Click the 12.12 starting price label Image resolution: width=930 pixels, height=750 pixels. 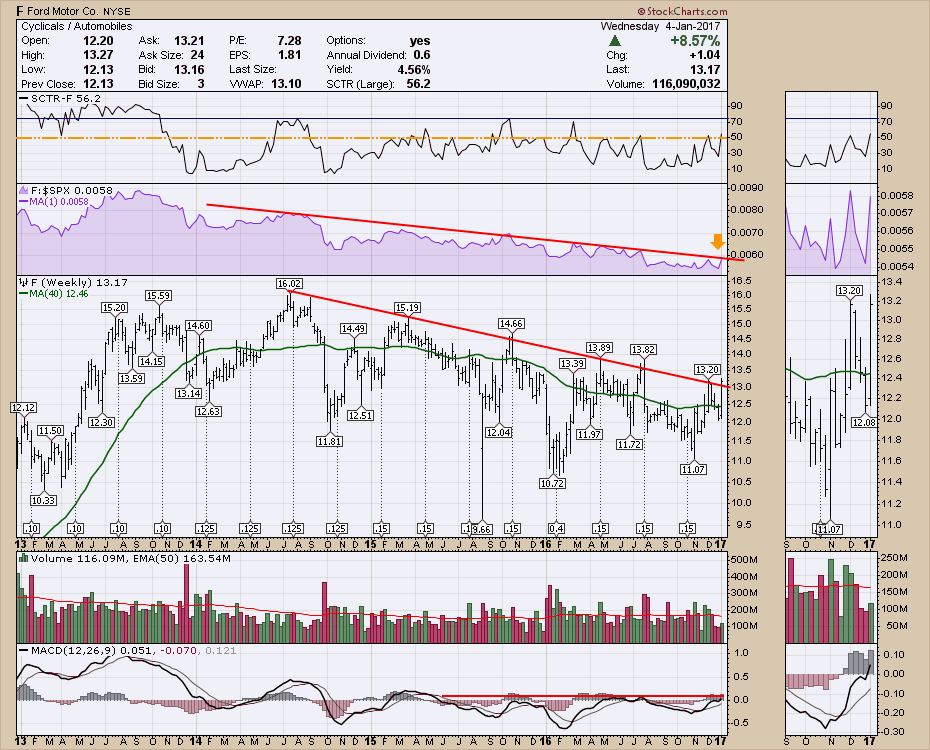click(23, 408)
